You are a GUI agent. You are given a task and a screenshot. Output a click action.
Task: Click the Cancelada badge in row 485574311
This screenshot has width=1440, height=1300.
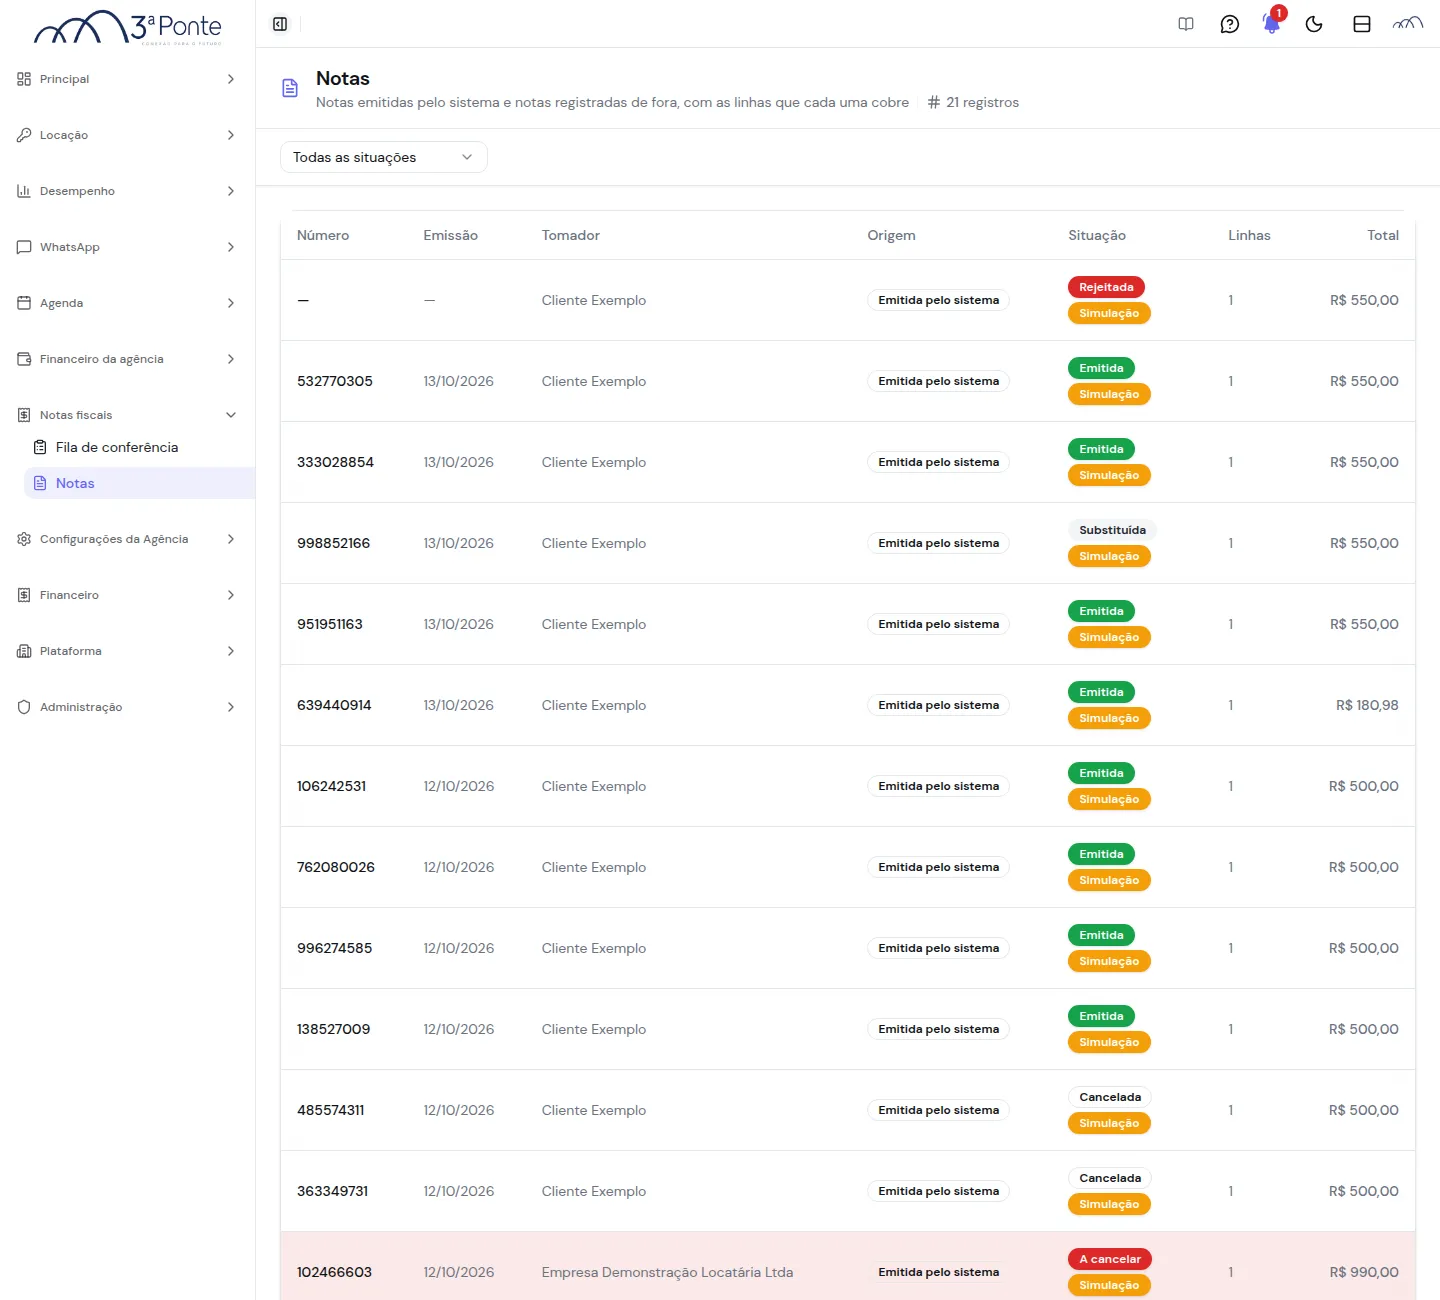[1110, 1097]
